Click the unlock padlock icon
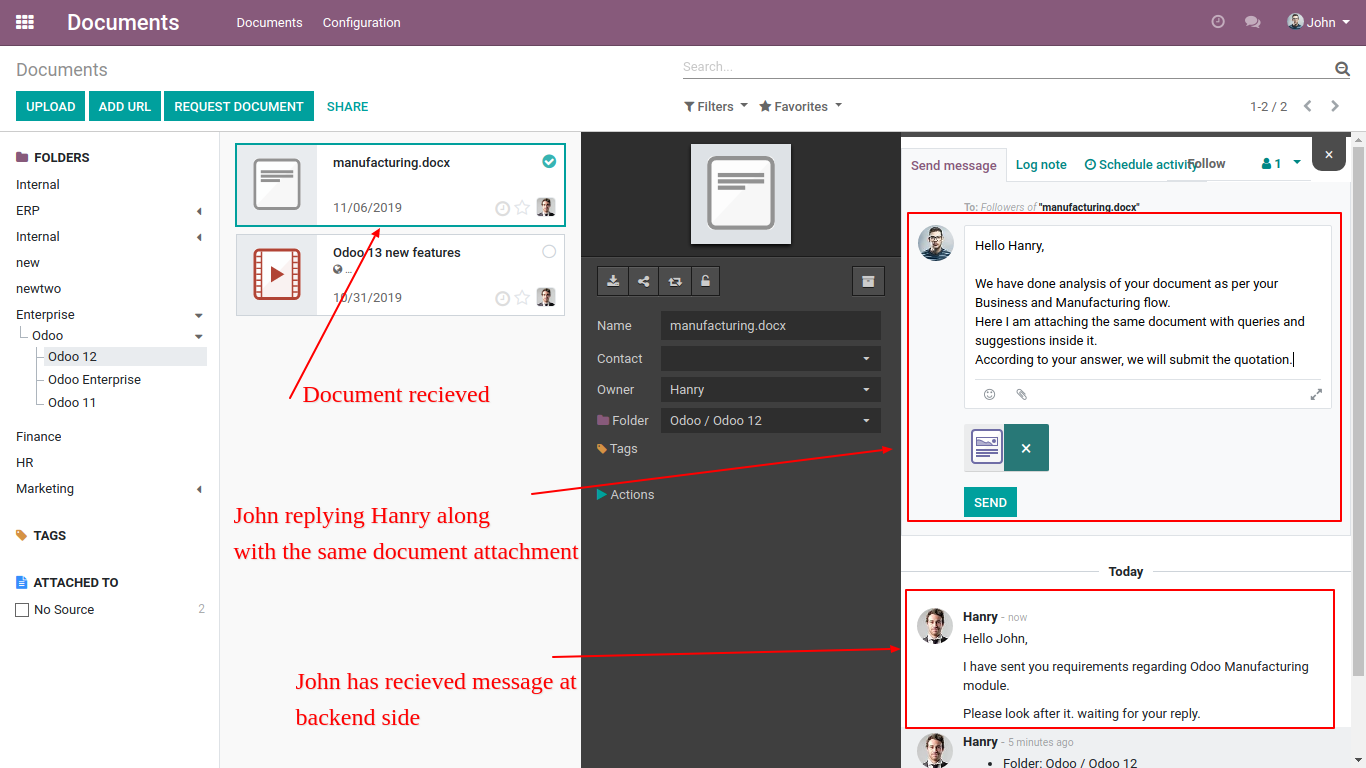 tap(705, 281)
